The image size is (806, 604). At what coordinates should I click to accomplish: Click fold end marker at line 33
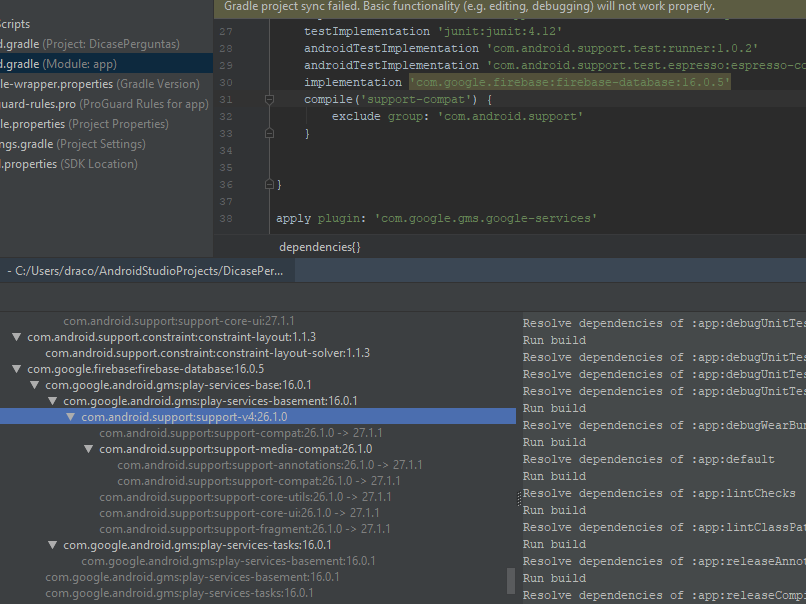[269, 133]
